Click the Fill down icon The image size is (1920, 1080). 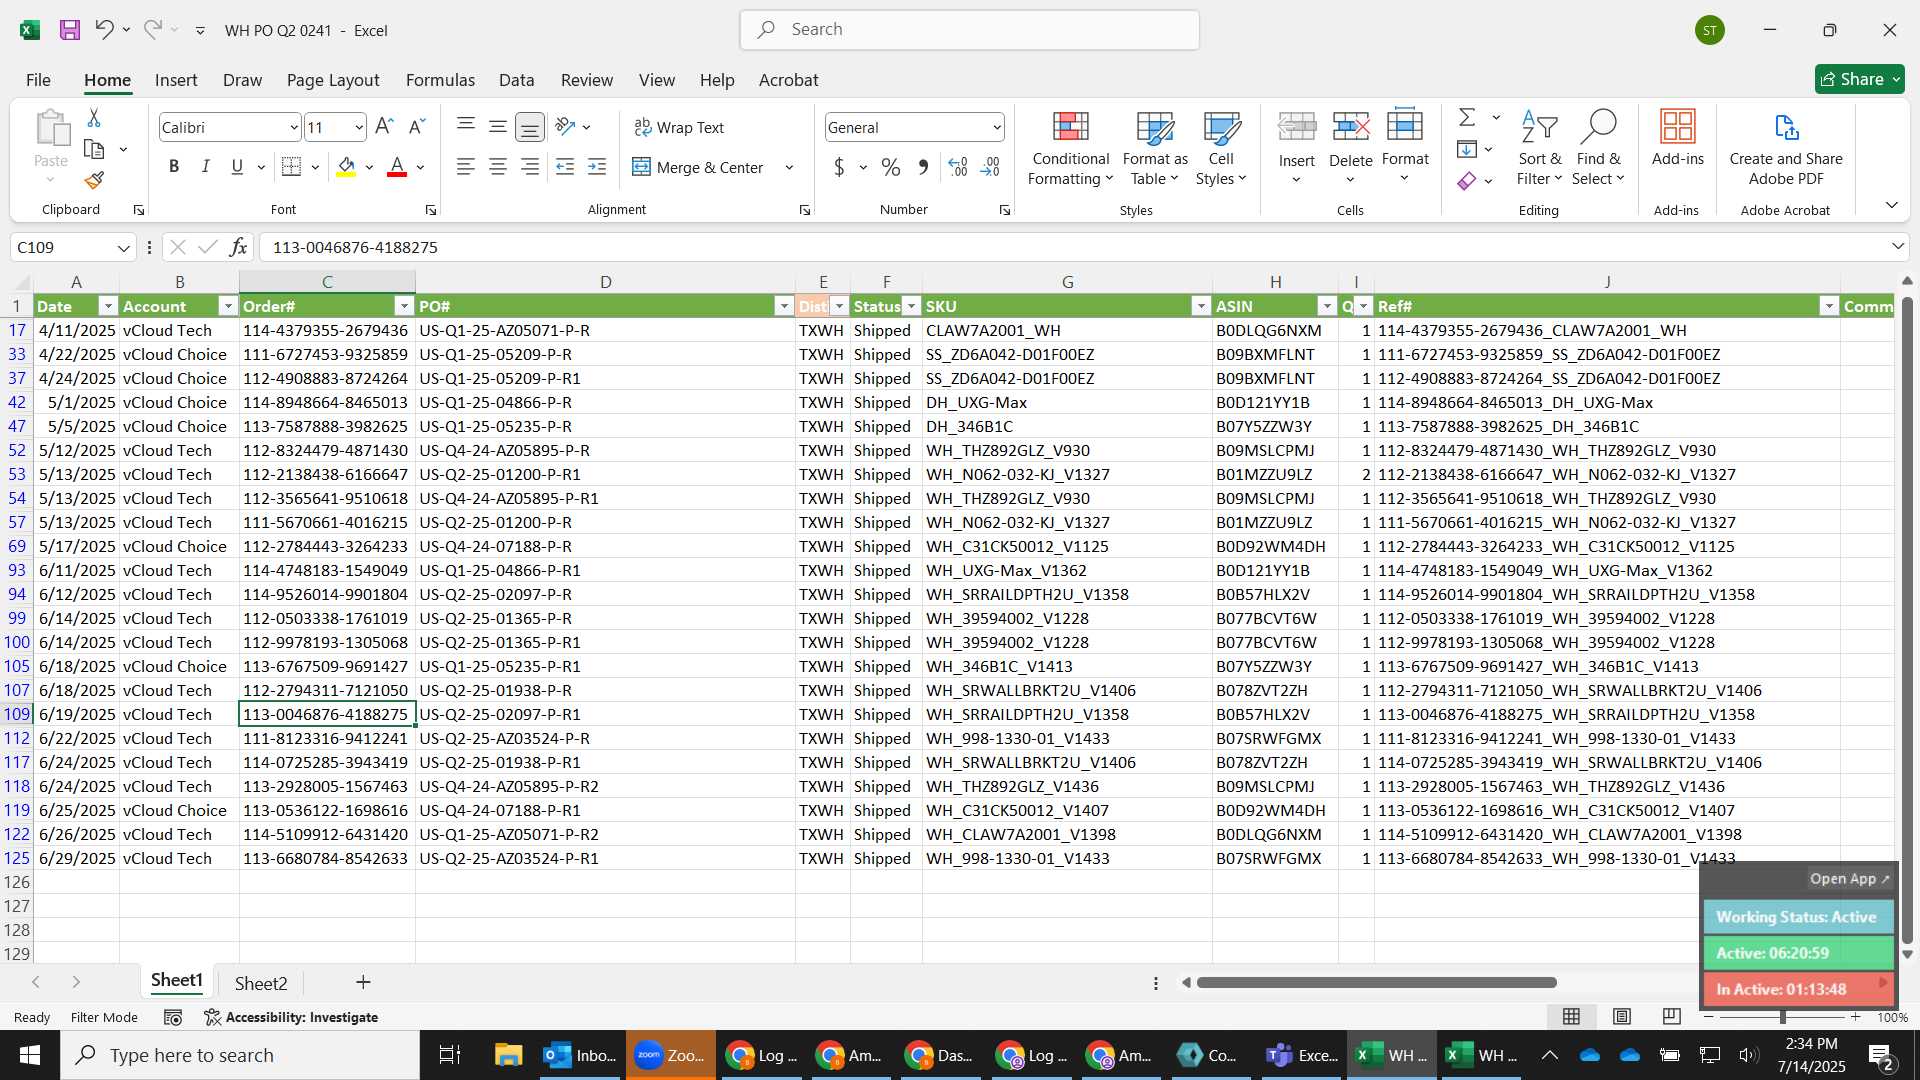click(1467, 149)
